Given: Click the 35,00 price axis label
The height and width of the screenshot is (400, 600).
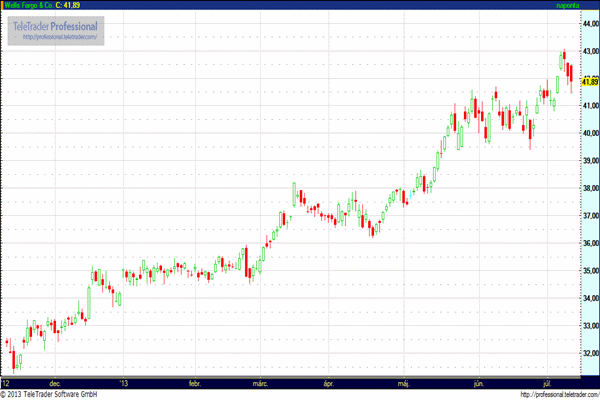Looking at the screenshot, I should [590, 271].
